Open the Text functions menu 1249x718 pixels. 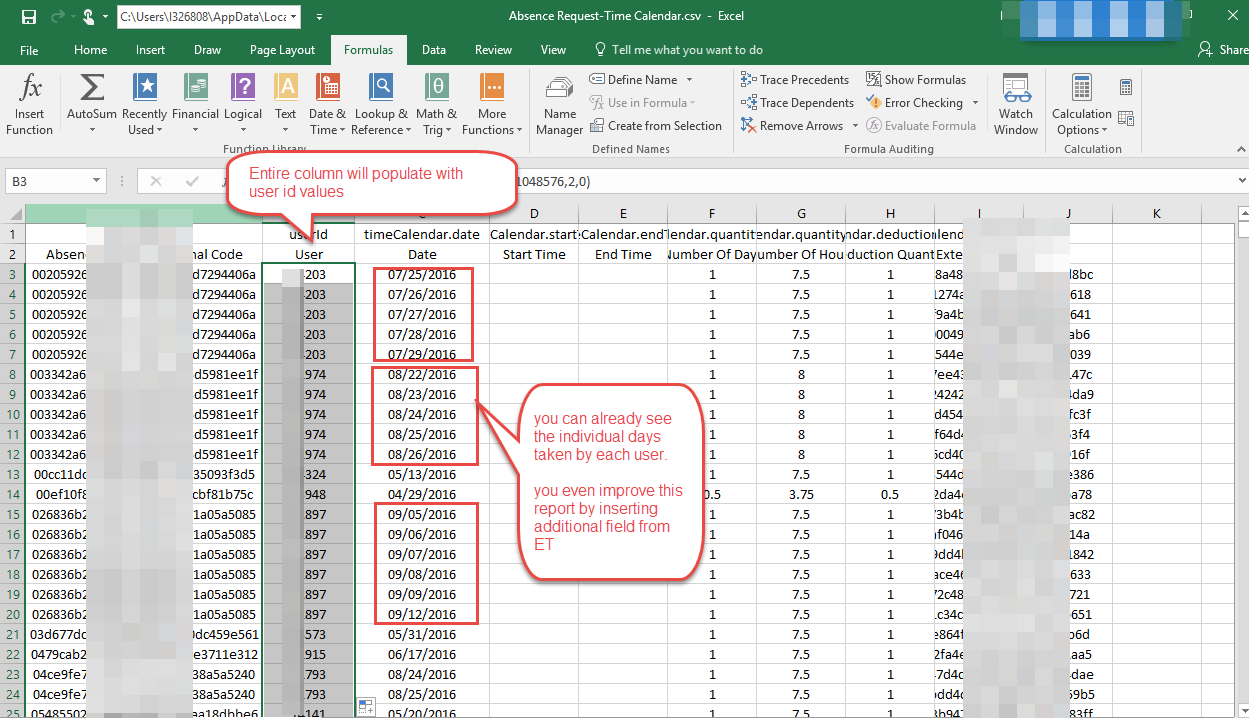point(286,105)
